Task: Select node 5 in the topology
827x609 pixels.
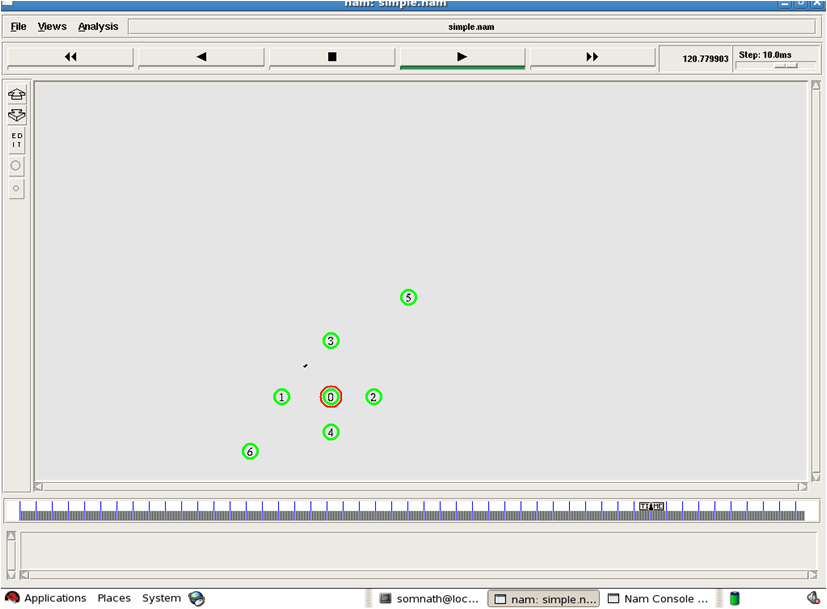Action: click(x=408, y=297)
